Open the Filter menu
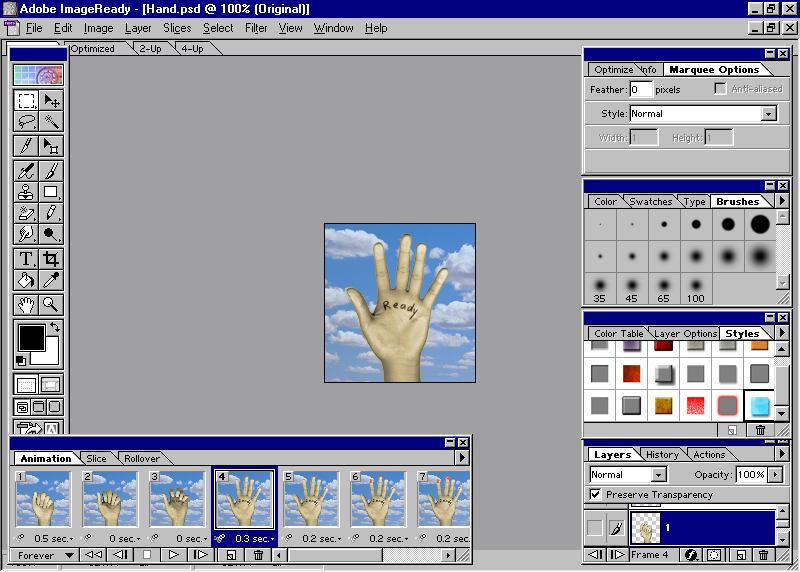Image resolution: width=800 pixels, height=572 pixels. point(256,28)
